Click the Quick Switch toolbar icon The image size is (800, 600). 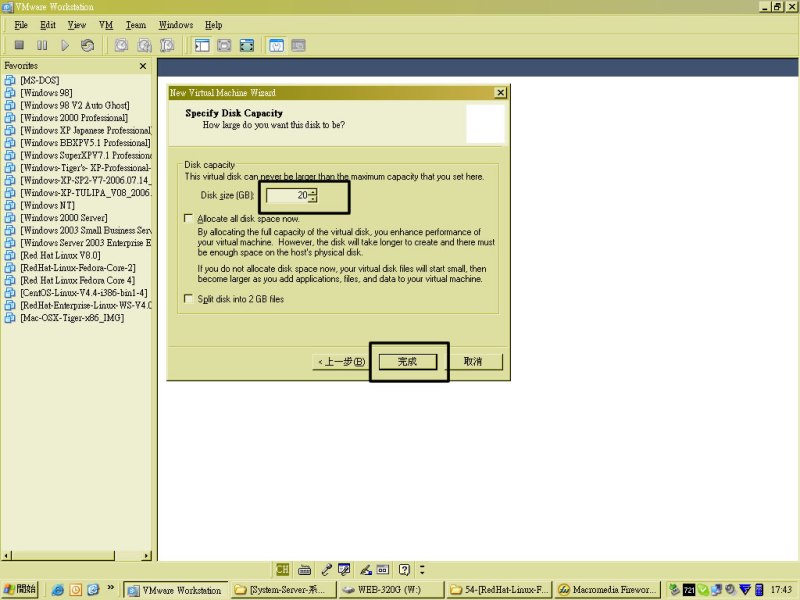(x=224, y=45)
